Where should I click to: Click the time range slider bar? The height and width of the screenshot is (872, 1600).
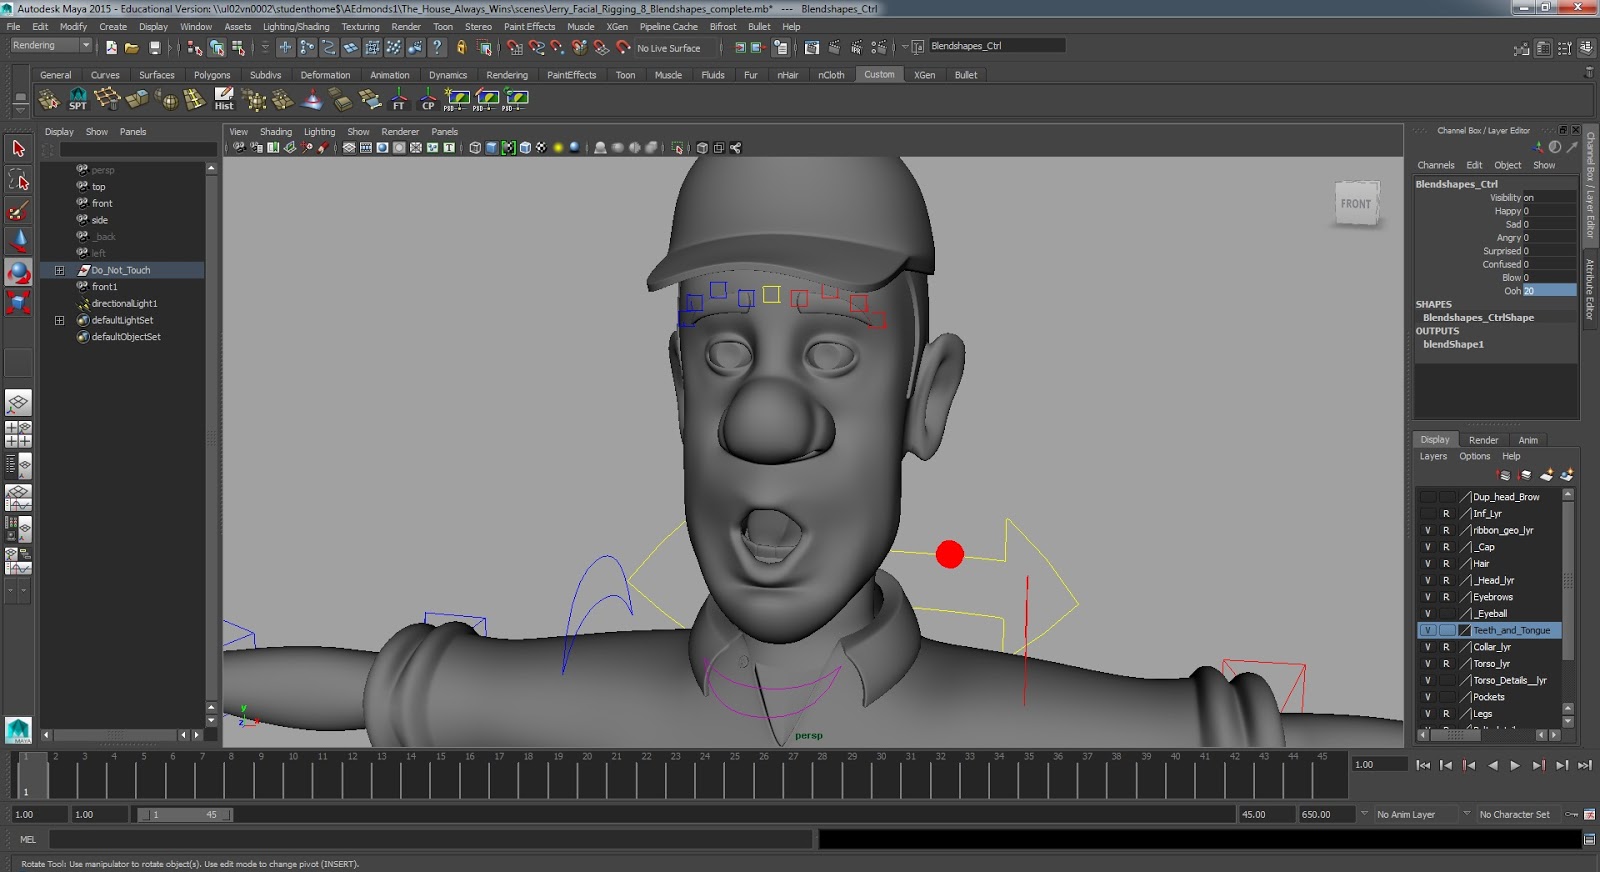click(x=184, y=815)
